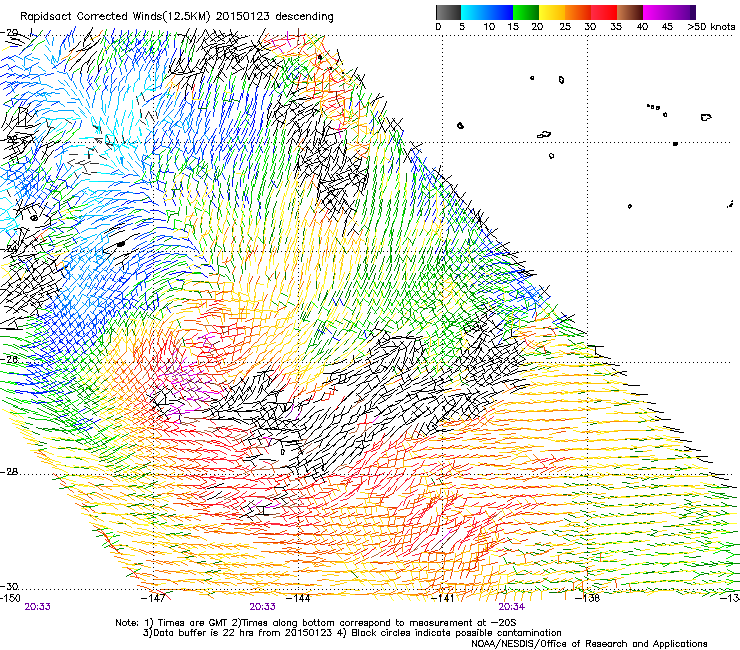The image size is (740, 650).
Task: Click the brown 35-40 knots legend swatch
Action: click(630, 12)
